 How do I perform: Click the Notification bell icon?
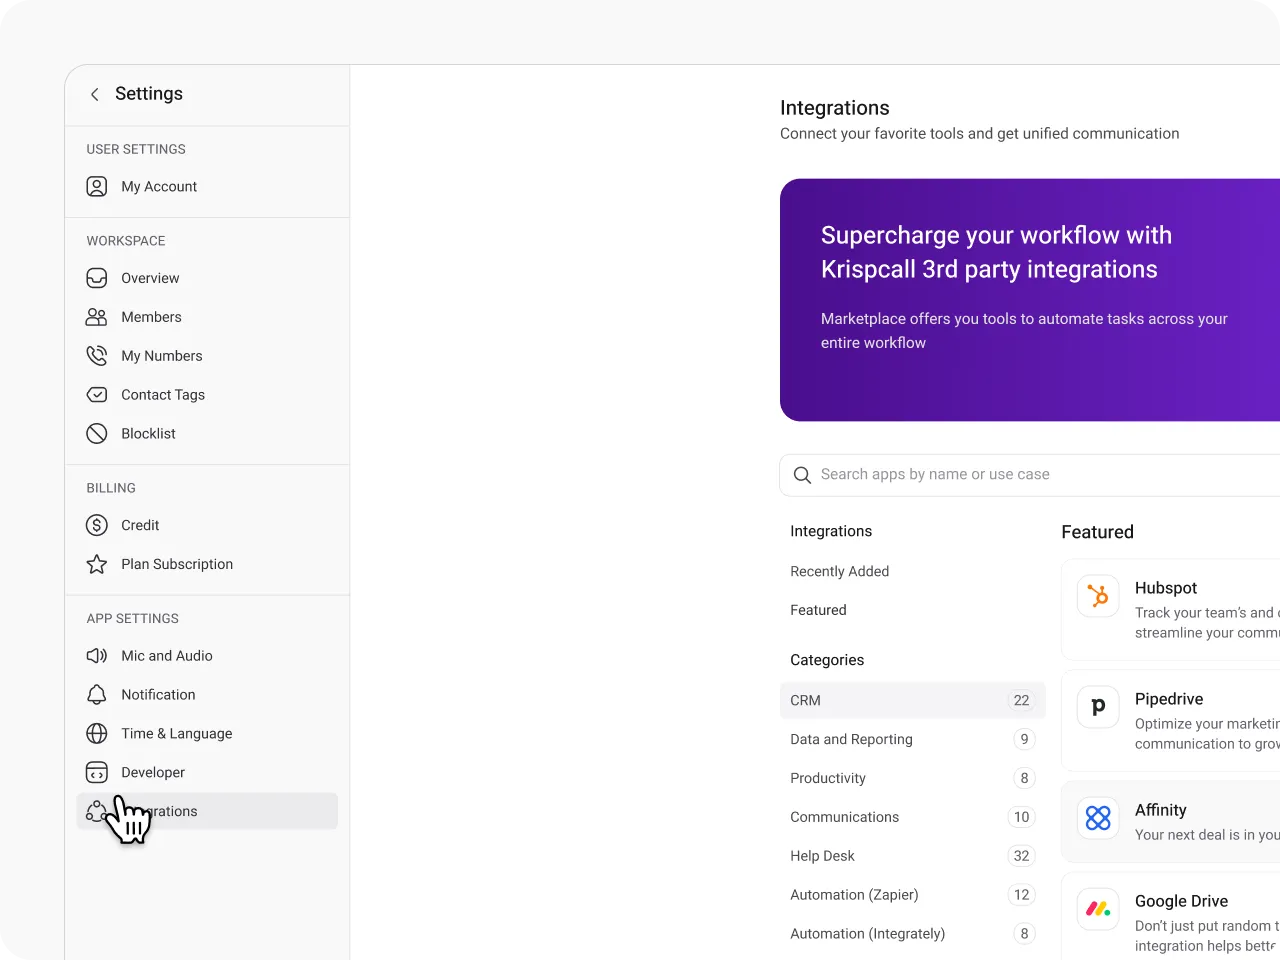pyautogui.click(x=97, y=695)
